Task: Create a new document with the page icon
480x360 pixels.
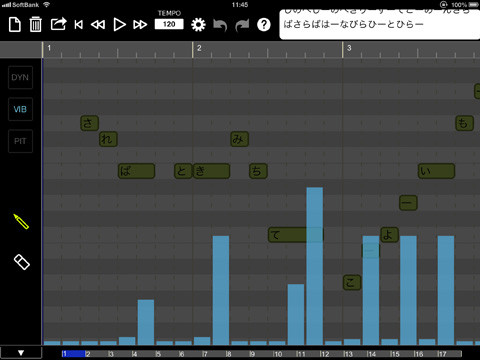Action: [15, 24]
